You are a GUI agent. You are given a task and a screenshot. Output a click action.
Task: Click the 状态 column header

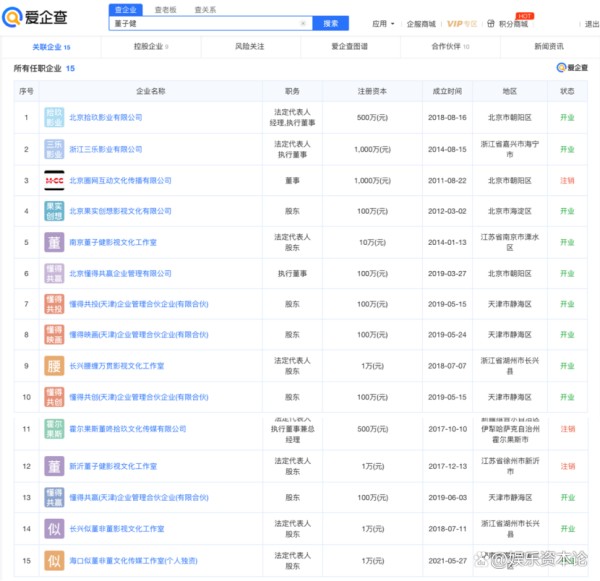pyautogui.click(x=567, y=91)
